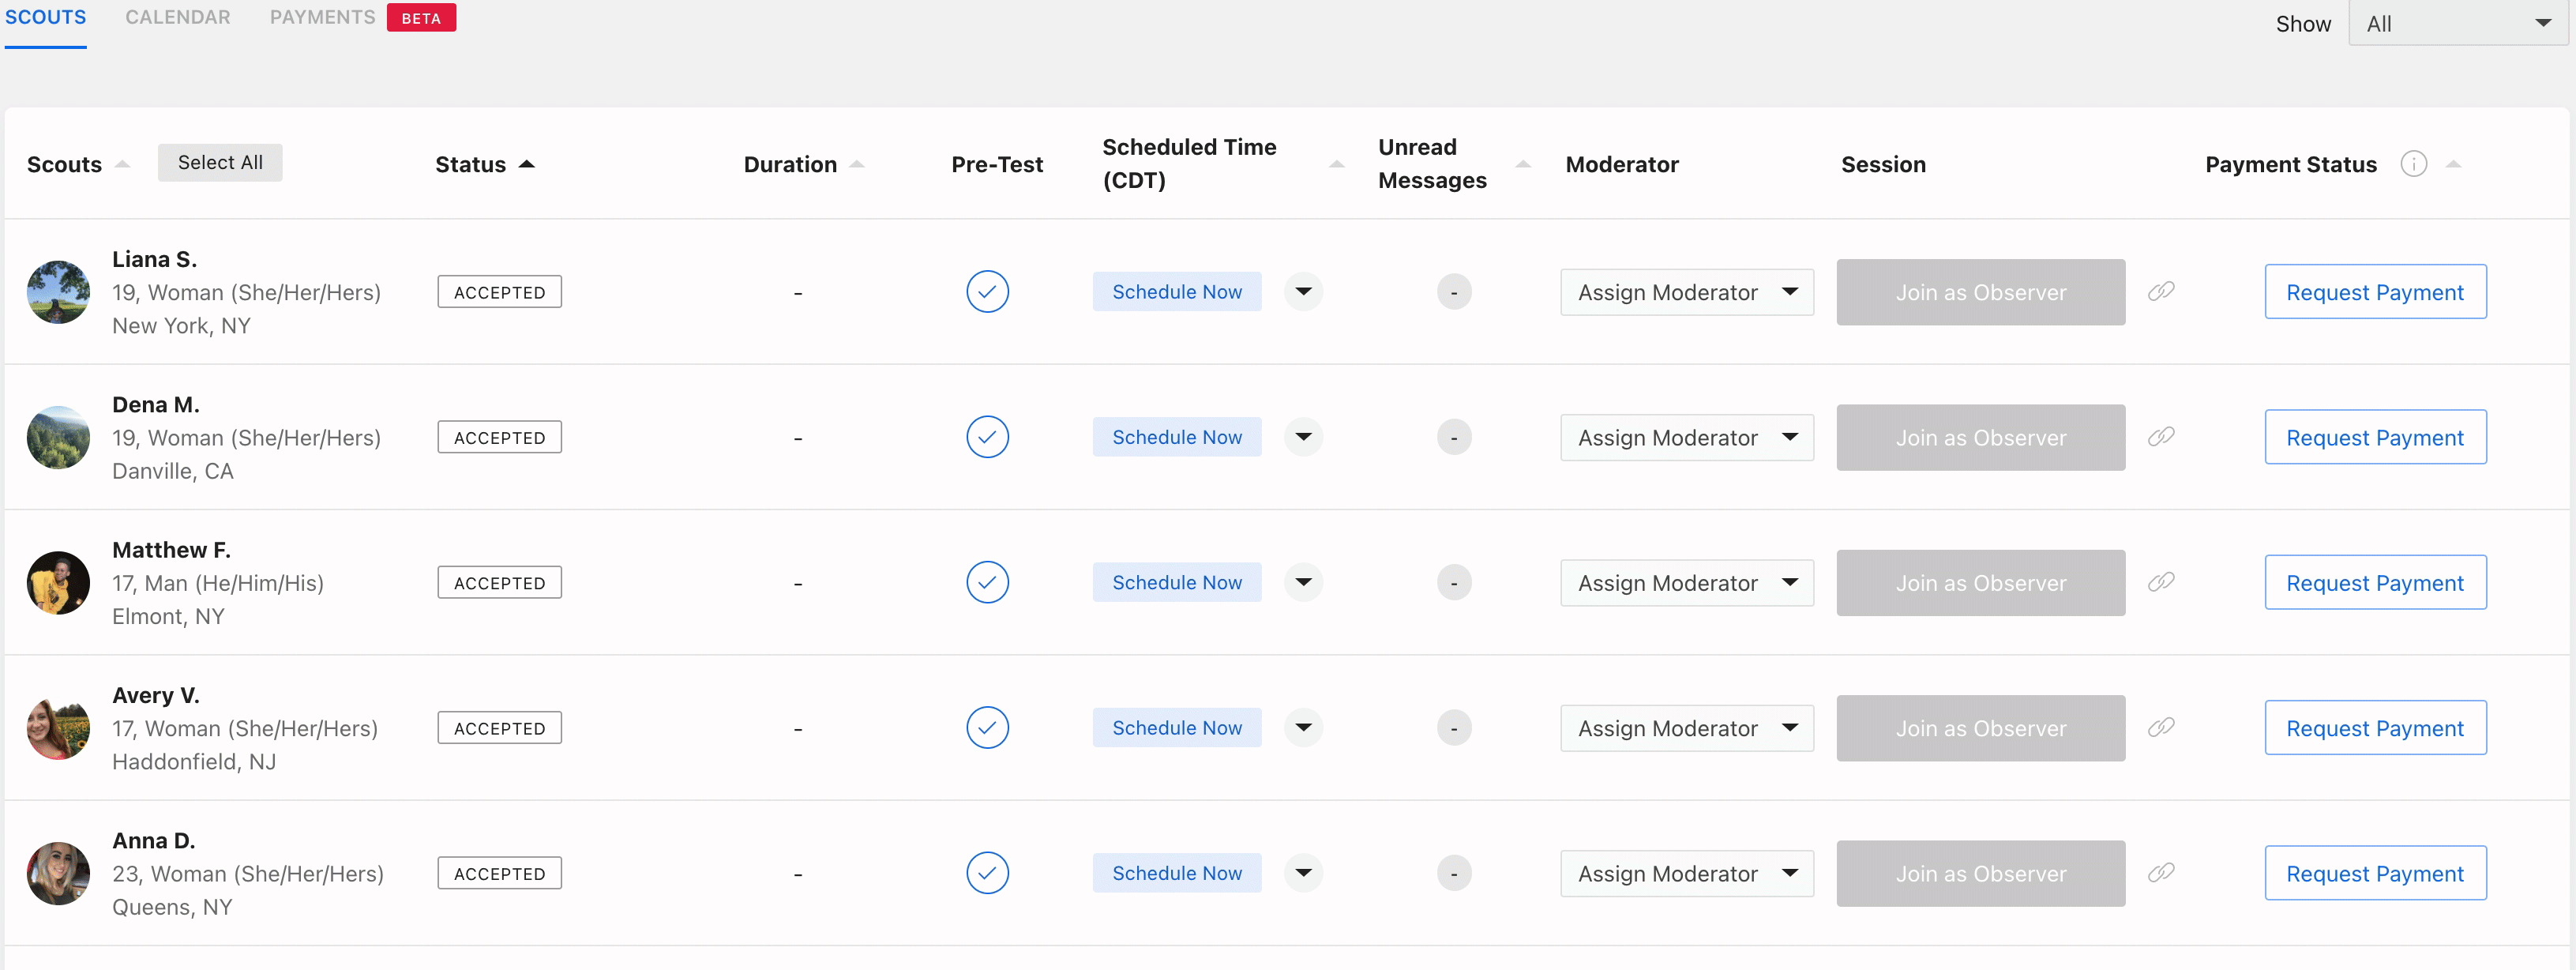Sort by the Scouts column arrow
The height and width of the screenshot is (970, 2576).
122,164
